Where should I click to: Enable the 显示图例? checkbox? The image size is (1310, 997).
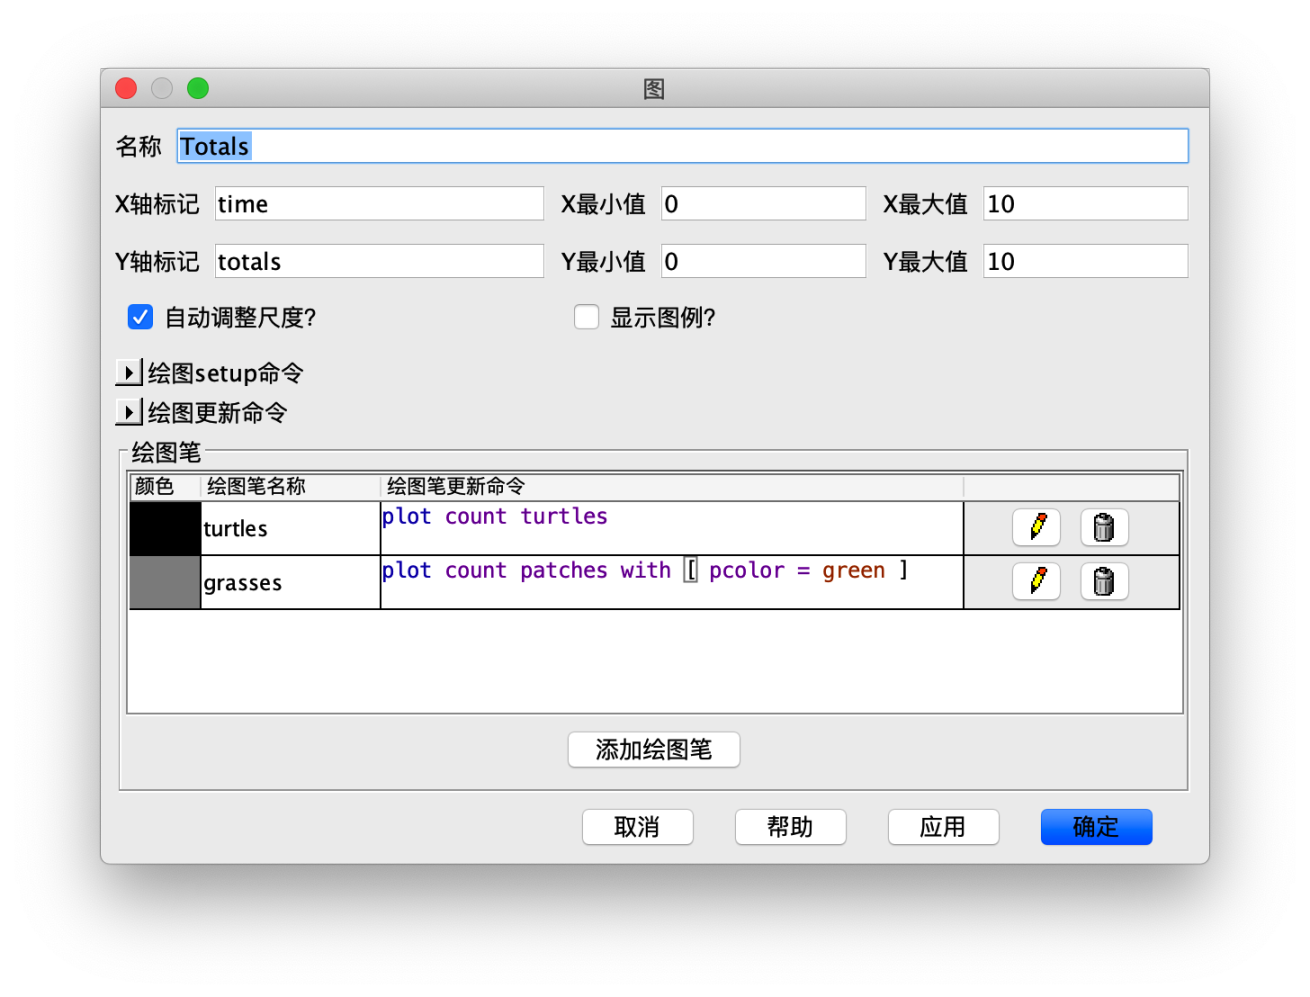click(x=586, y=317)
